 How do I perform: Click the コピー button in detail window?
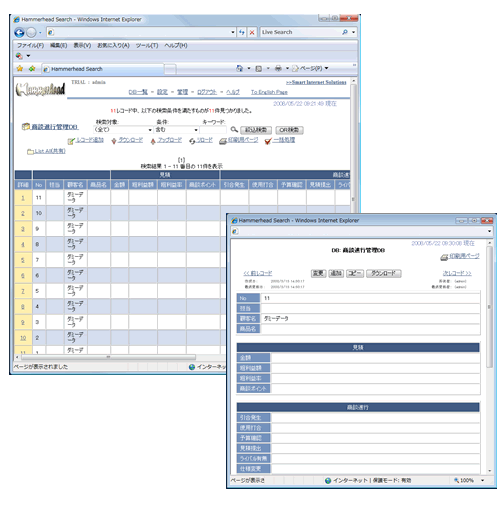(355, 273)
